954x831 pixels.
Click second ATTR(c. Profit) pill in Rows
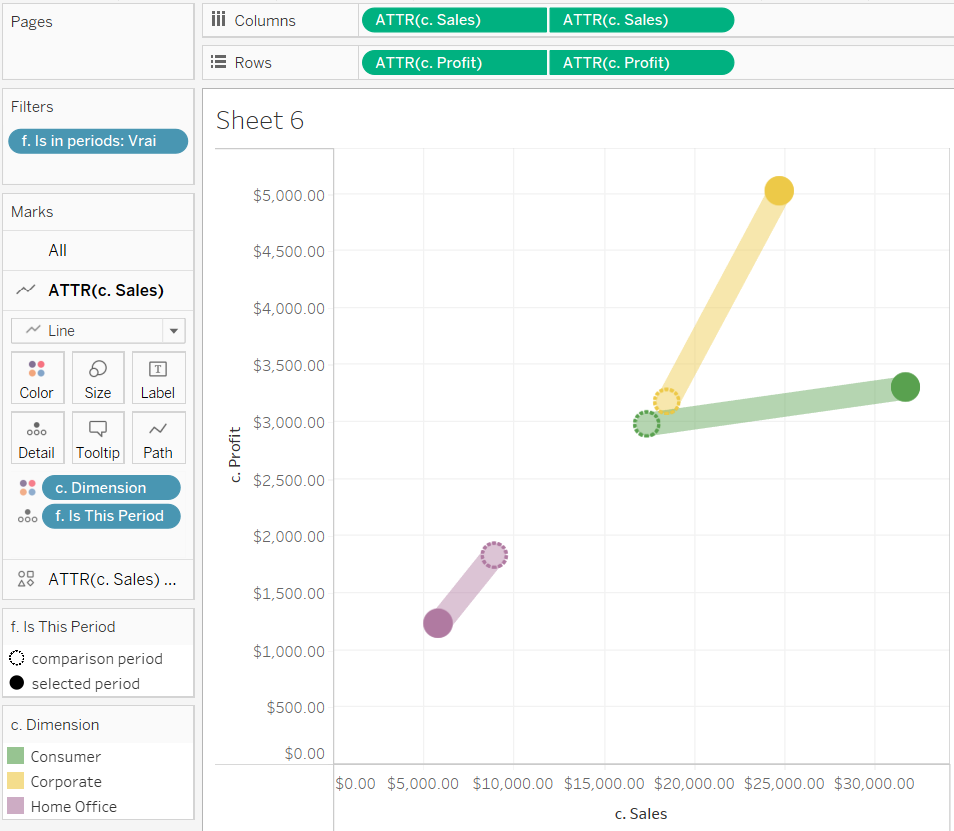641,62
